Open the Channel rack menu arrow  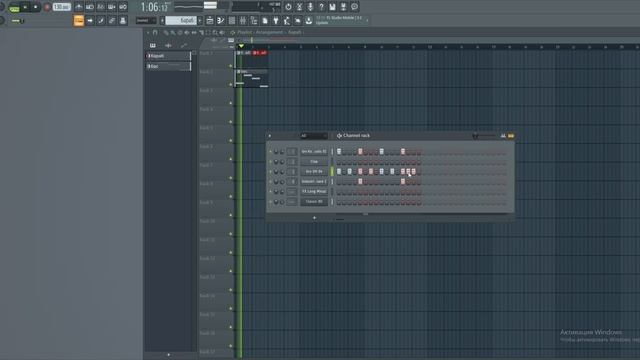pos(269,136)
